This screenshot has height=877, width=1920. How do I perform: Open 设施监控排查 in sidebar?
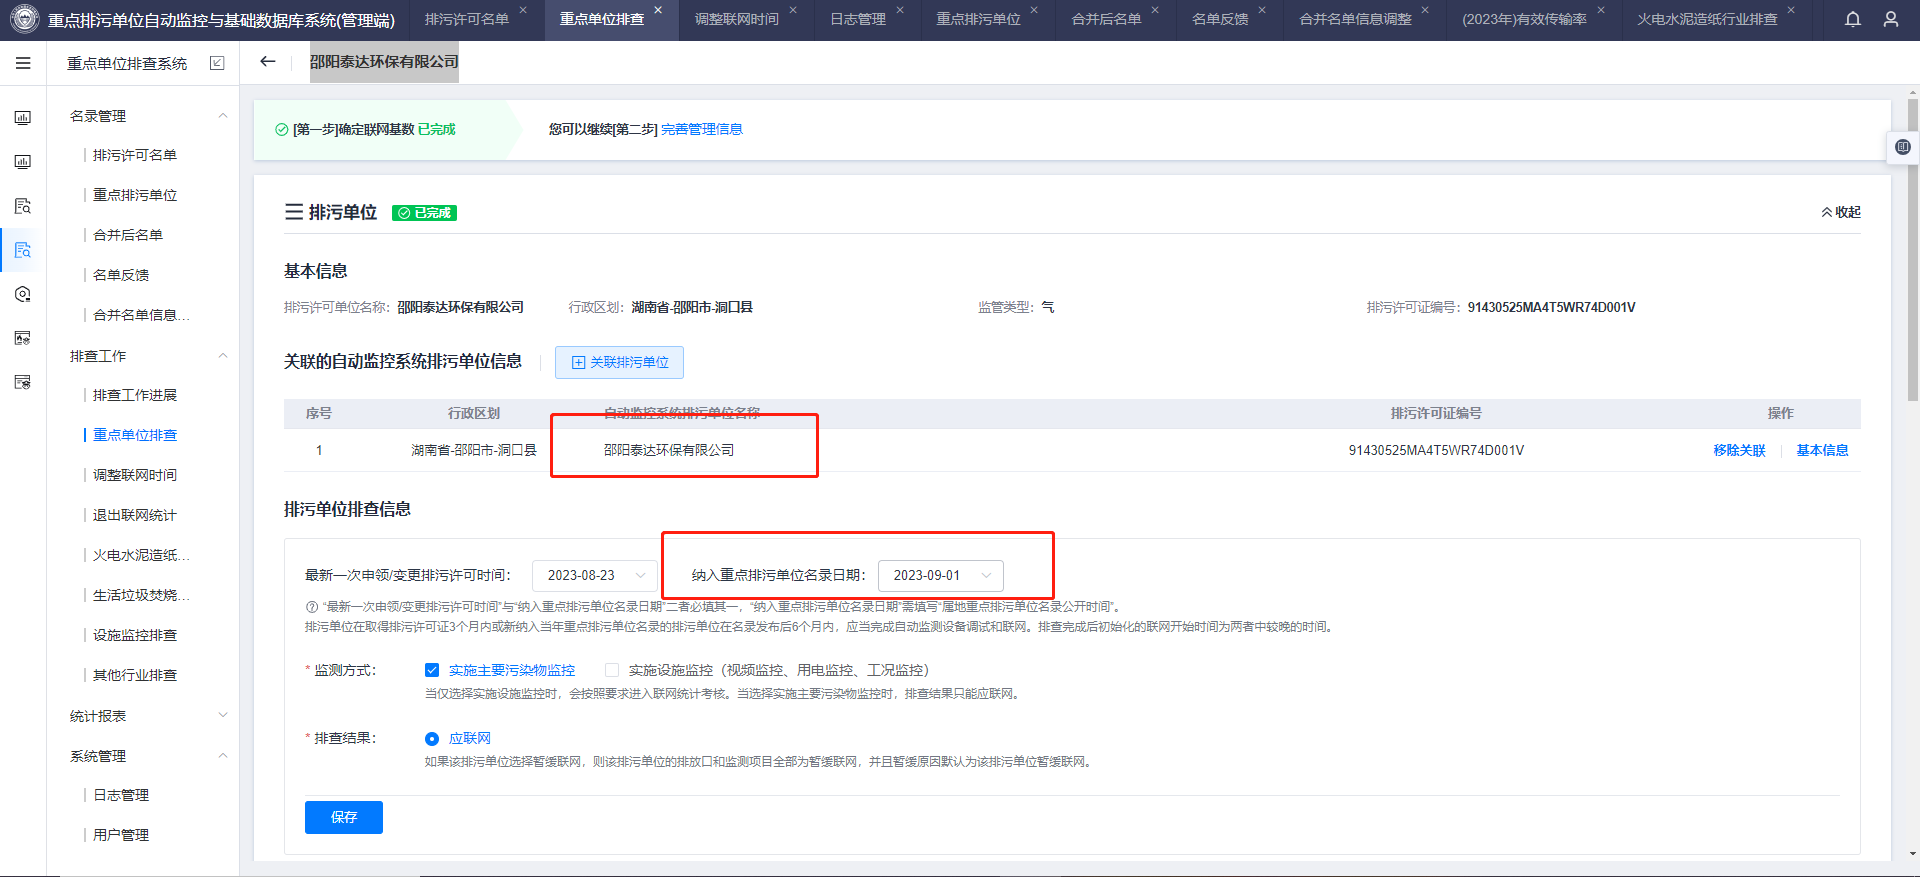pos(135,635)
